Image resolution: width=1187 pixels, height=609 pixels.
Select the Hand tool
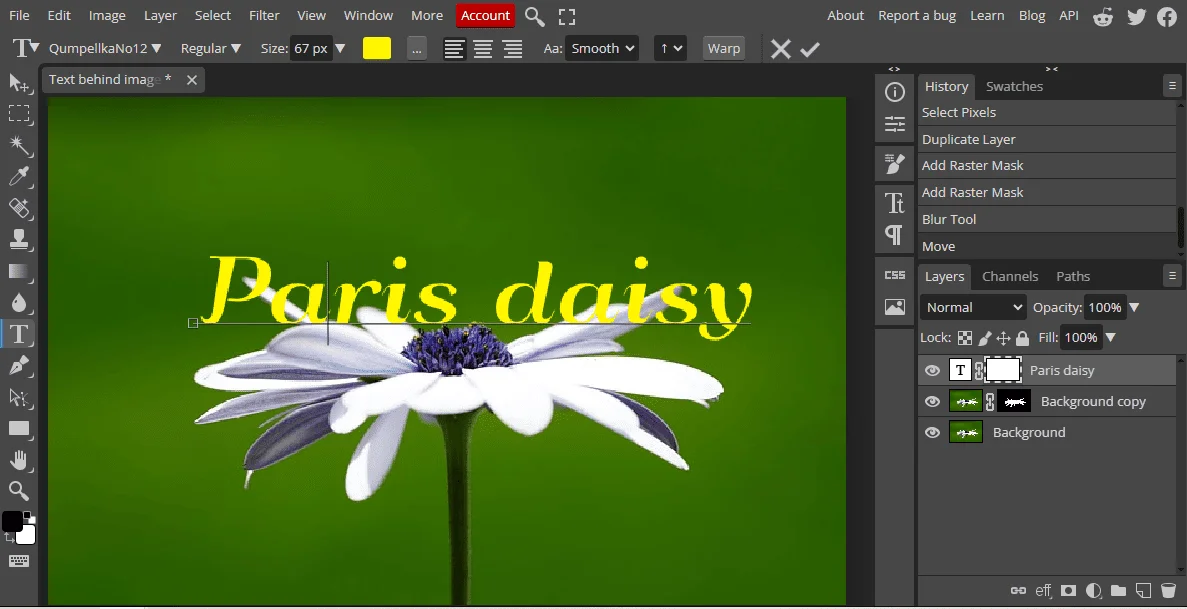click(x=19, y=460)
